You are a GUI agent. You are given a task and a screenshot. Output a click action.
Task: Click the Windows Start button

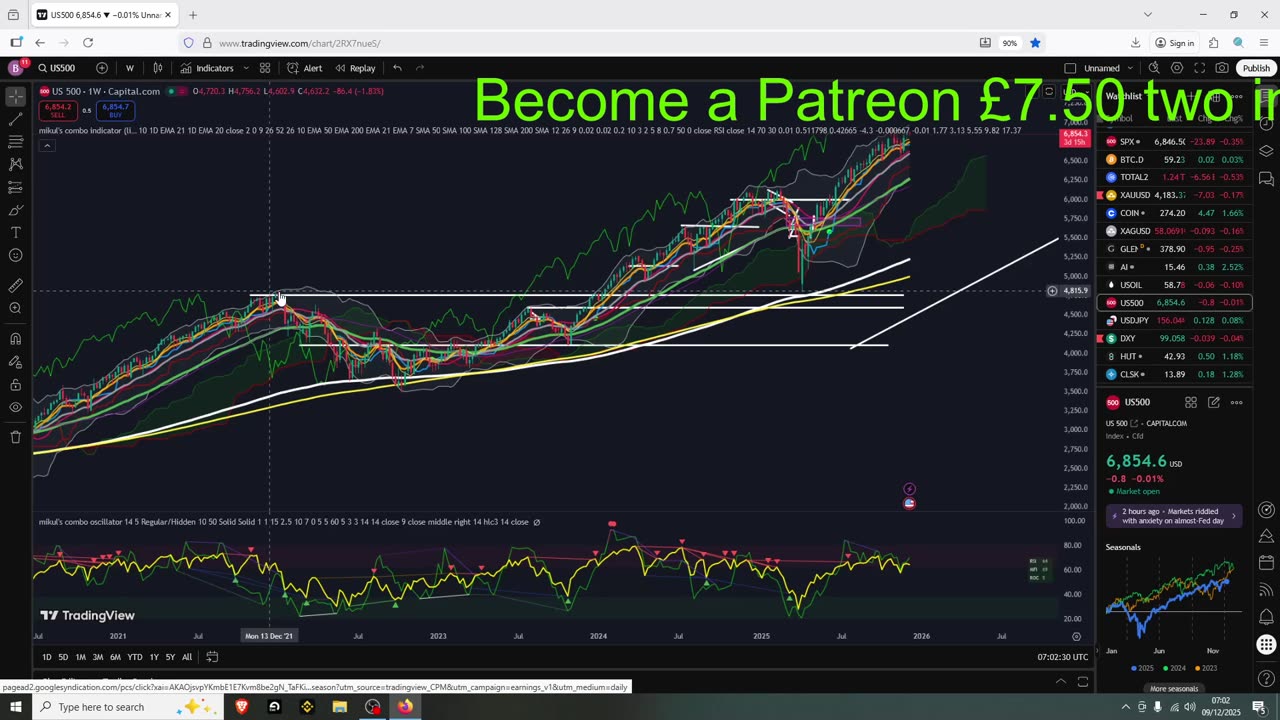pyautogui.click(x=16, y=707)
